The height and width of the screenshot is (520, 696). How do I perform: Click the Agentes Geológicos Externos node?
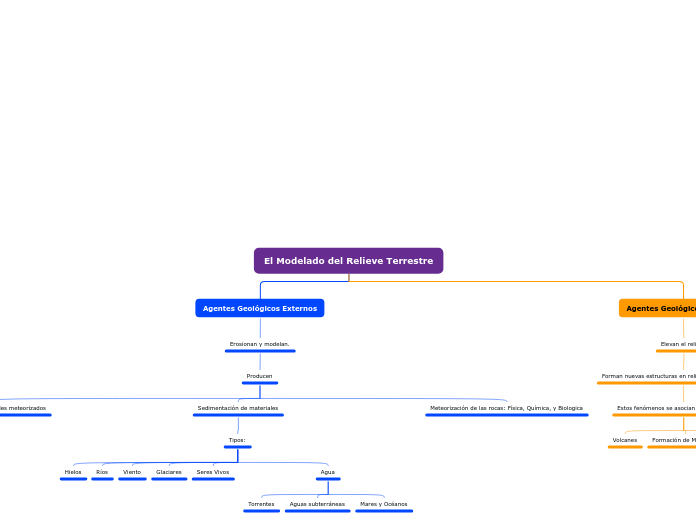tap(260, 308)
